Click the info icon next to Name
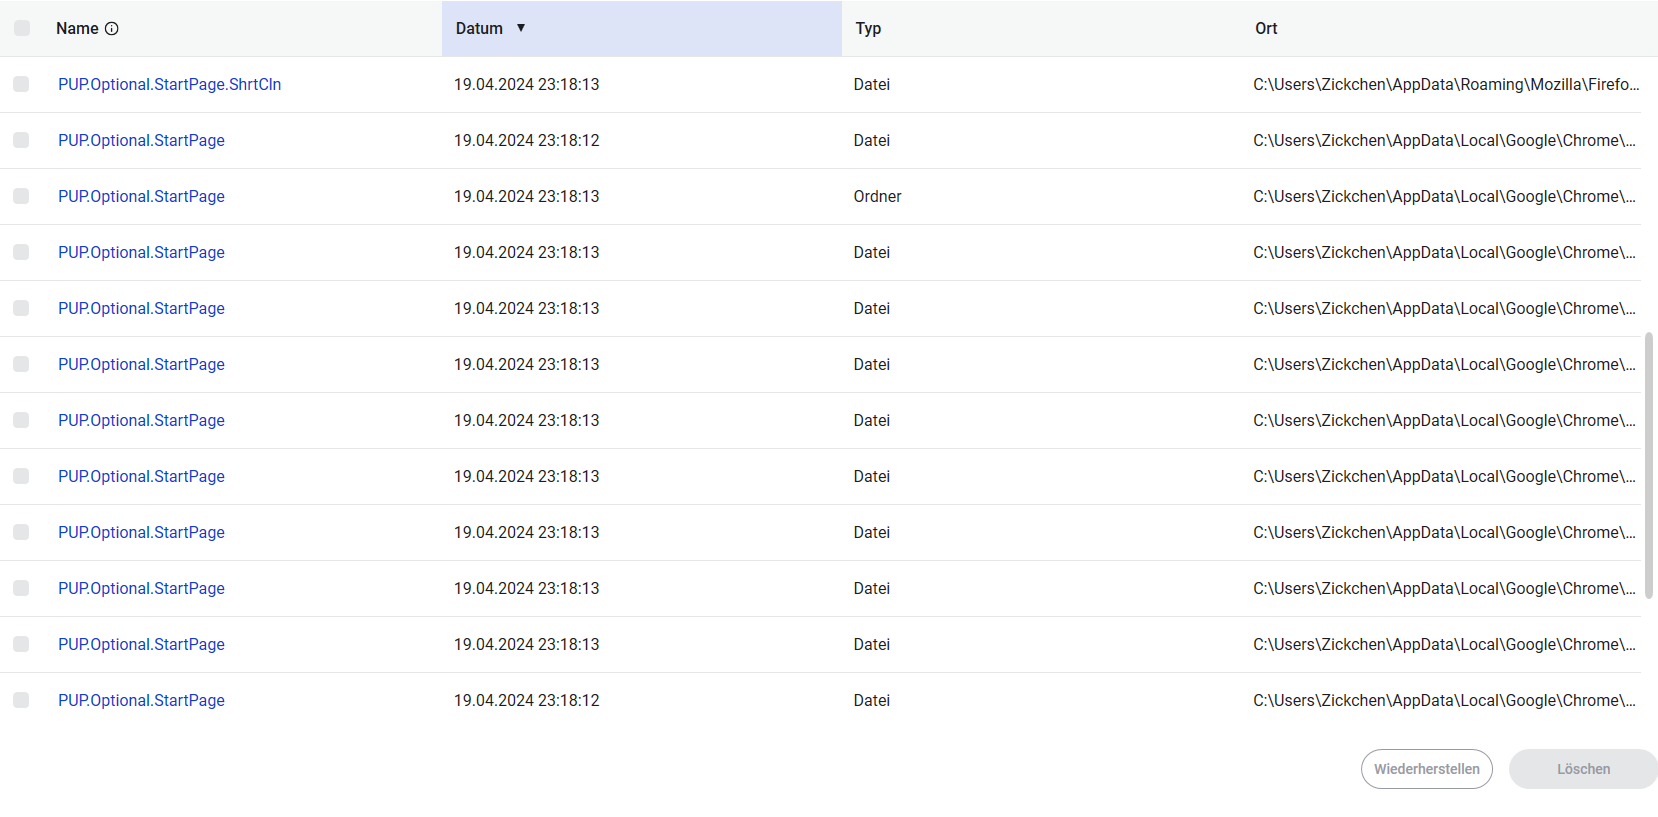 coord(112,29)
